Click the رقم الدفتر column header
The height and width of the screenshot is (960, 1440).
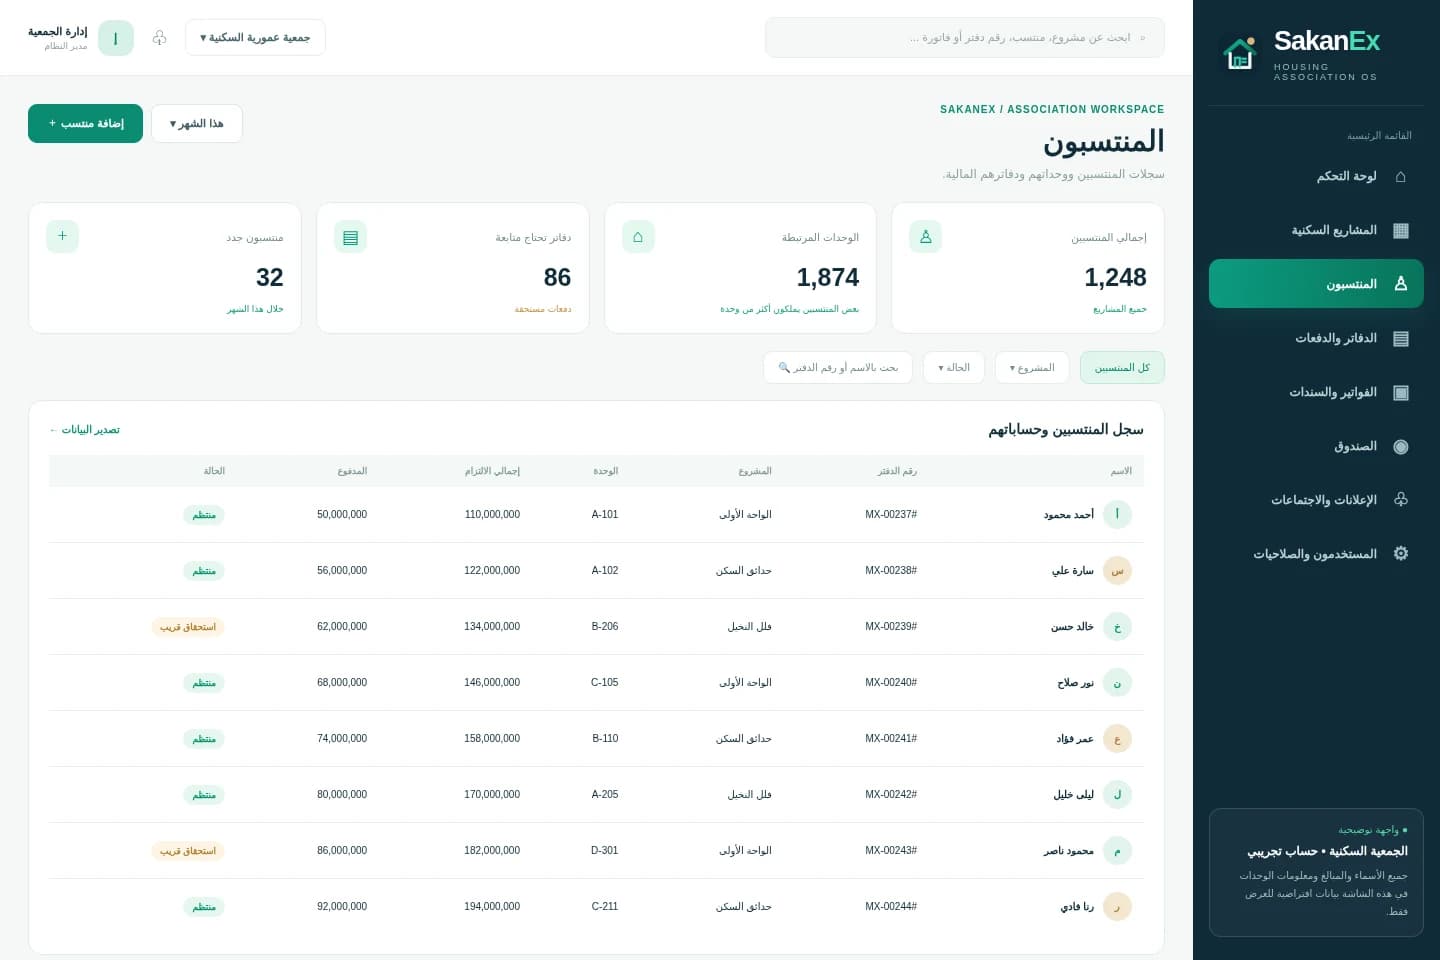pyautogui.click(x=897, y=471)
